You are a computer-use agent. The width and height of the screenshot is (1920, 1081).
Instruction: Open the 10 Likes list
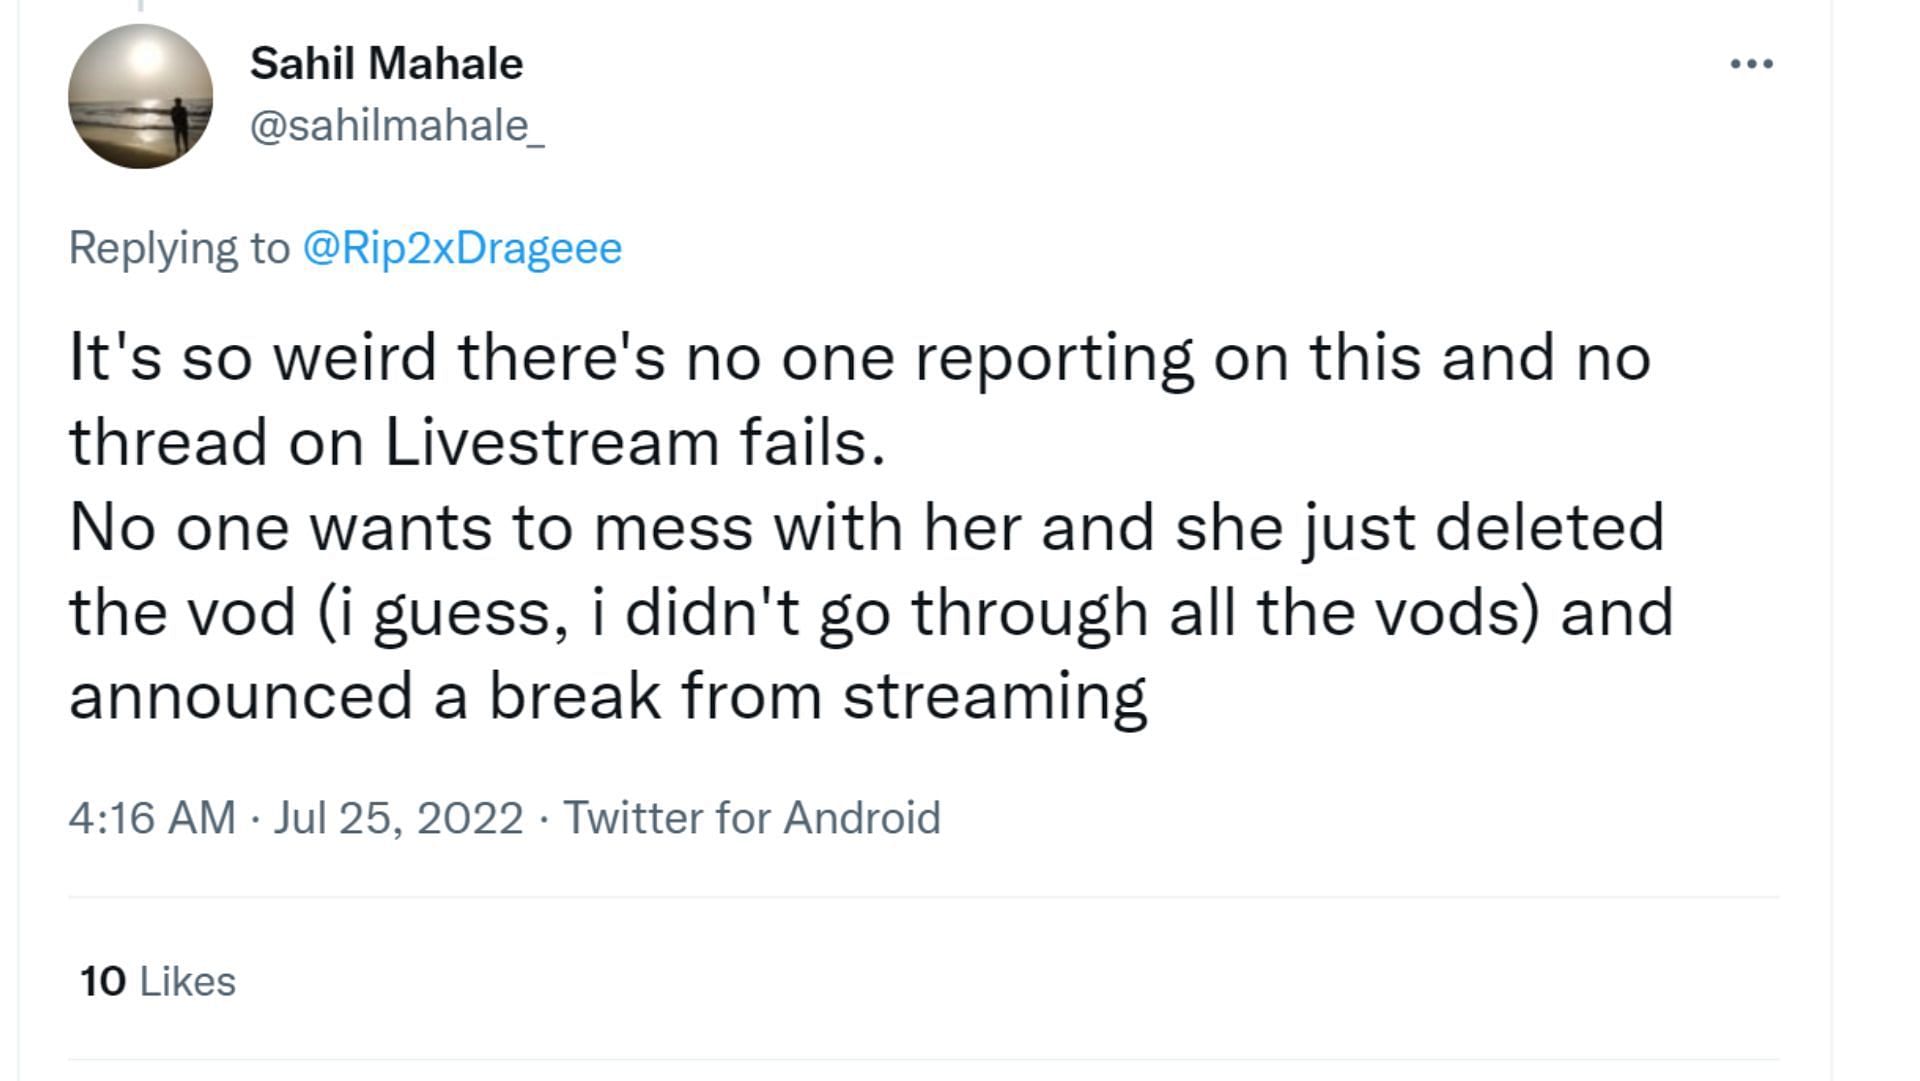(x=158, y=981)
